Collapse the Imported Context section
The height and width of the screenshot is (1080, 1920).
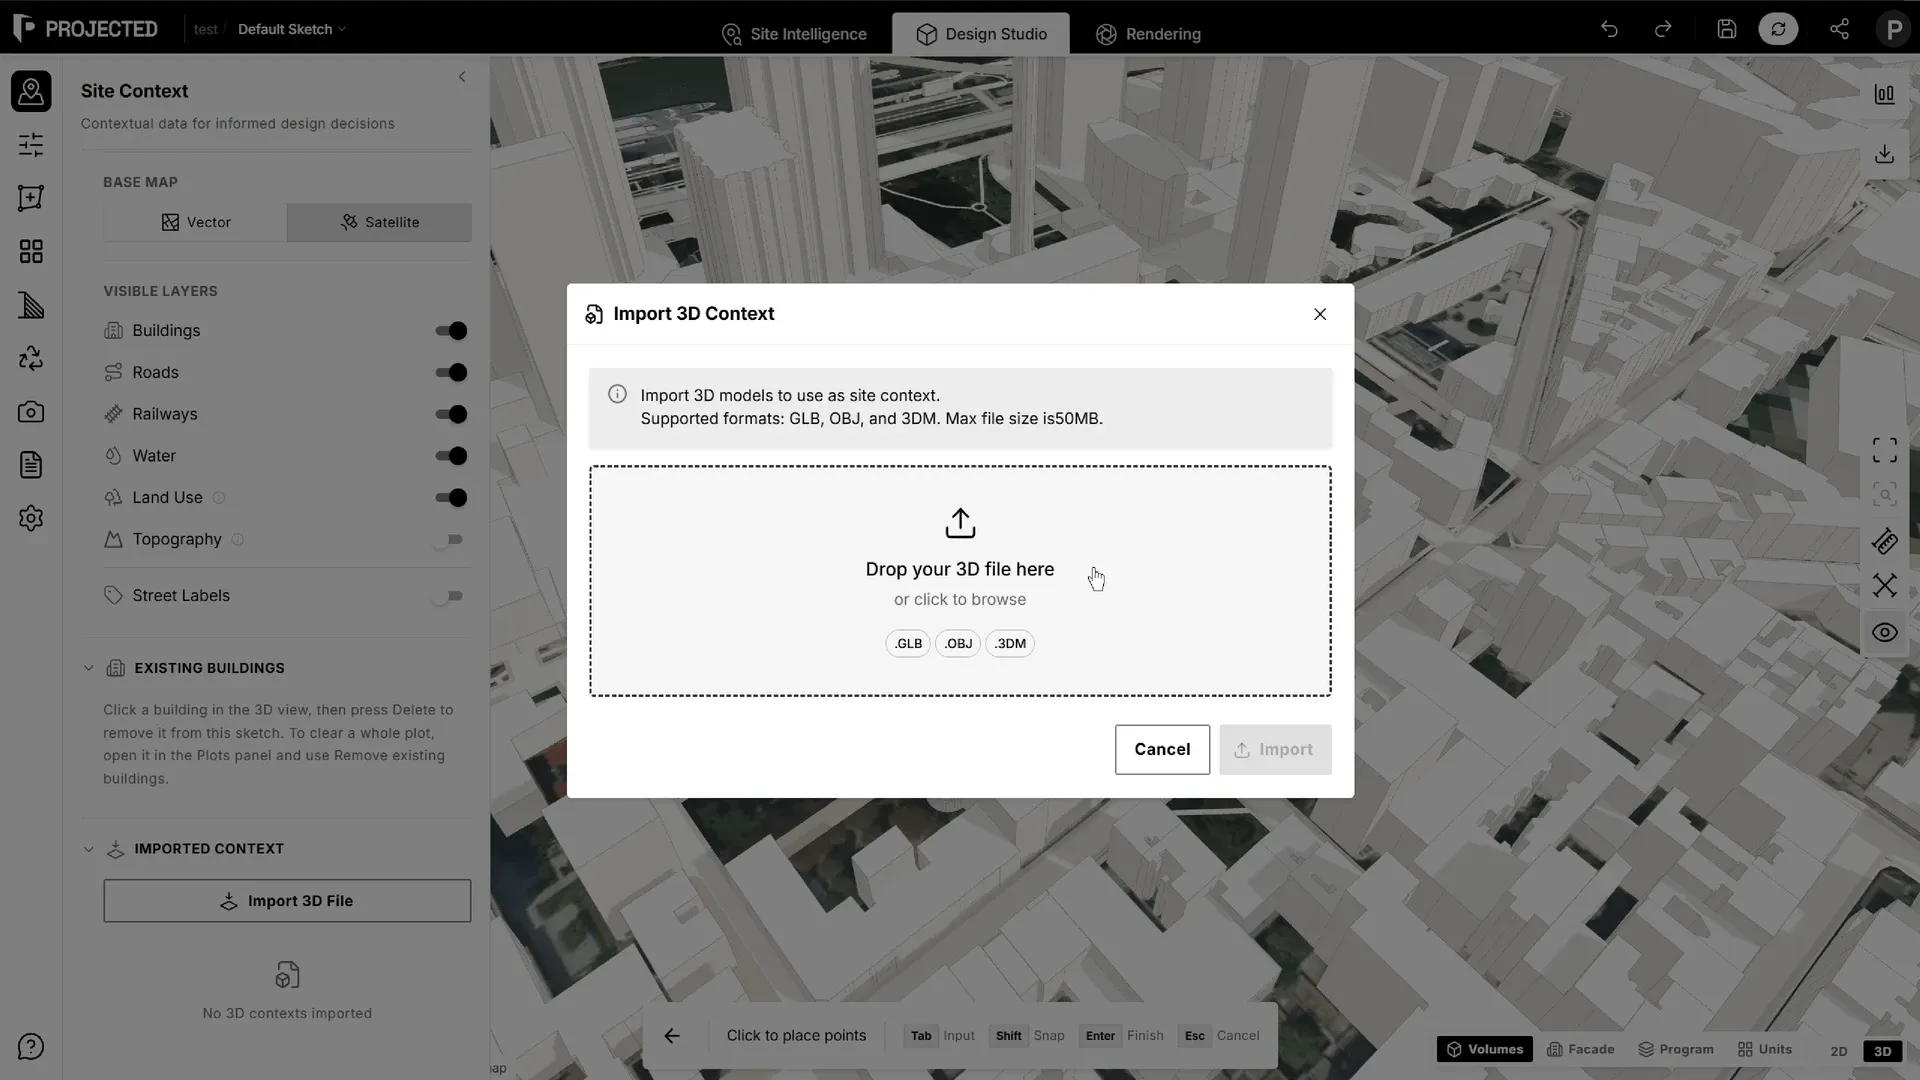point(88,849)
